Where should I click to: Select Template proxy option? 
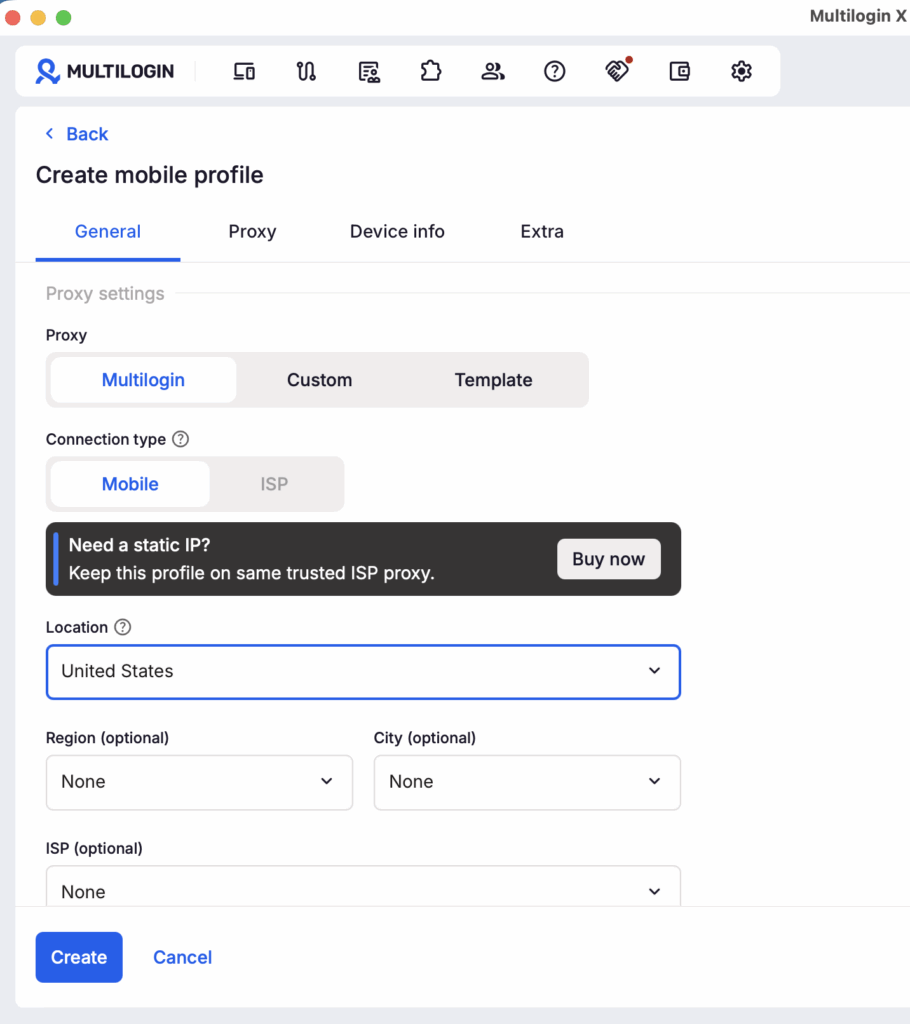pos(493,380)
